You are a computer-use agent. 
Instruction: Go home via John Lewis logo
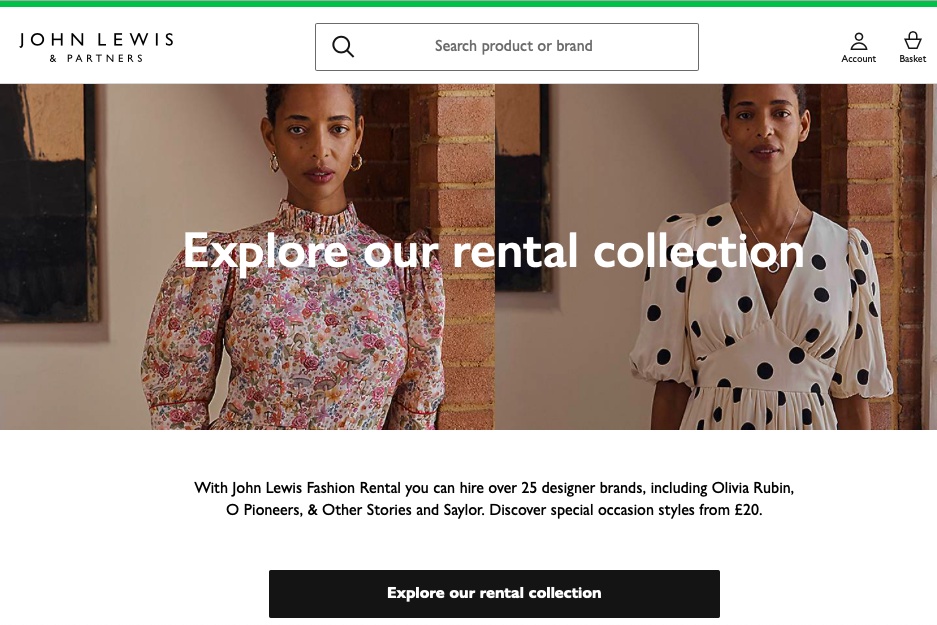coord(96,40)
